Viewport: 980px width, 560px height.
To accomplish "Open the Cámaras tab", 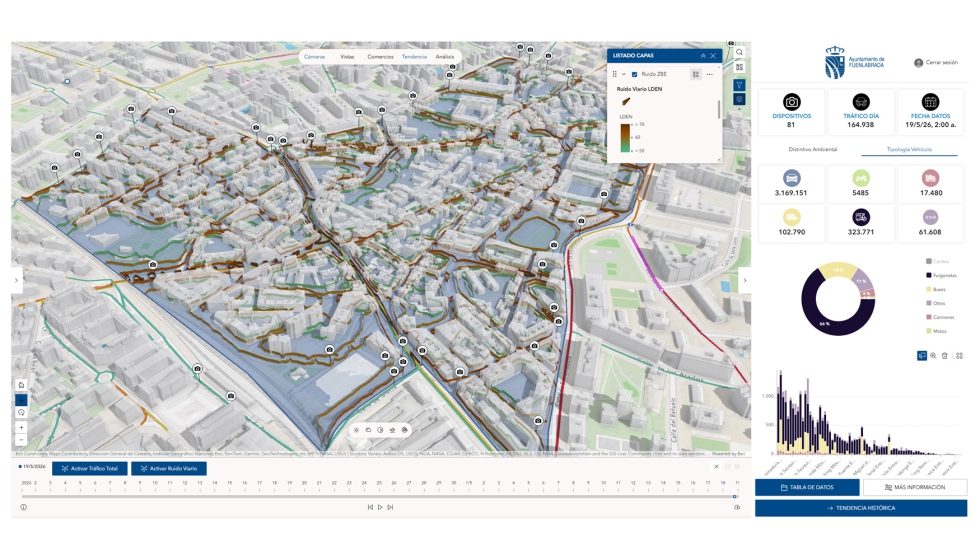I will 314,57.
